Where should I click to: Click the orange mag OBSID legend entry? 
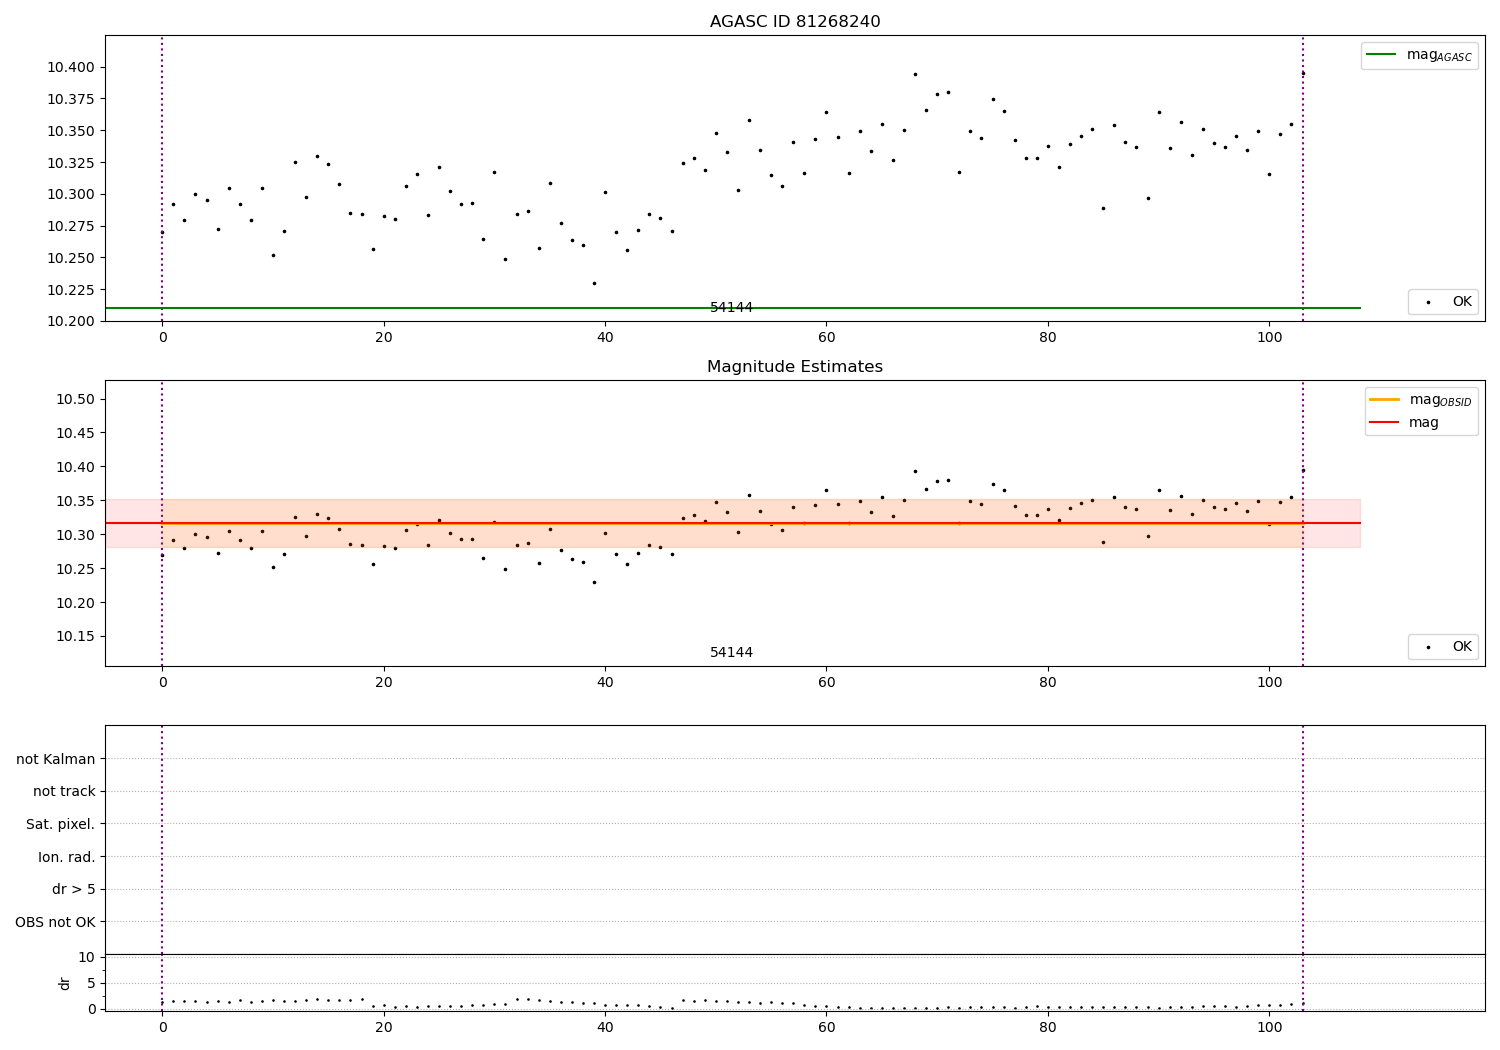coord(1421,400)
